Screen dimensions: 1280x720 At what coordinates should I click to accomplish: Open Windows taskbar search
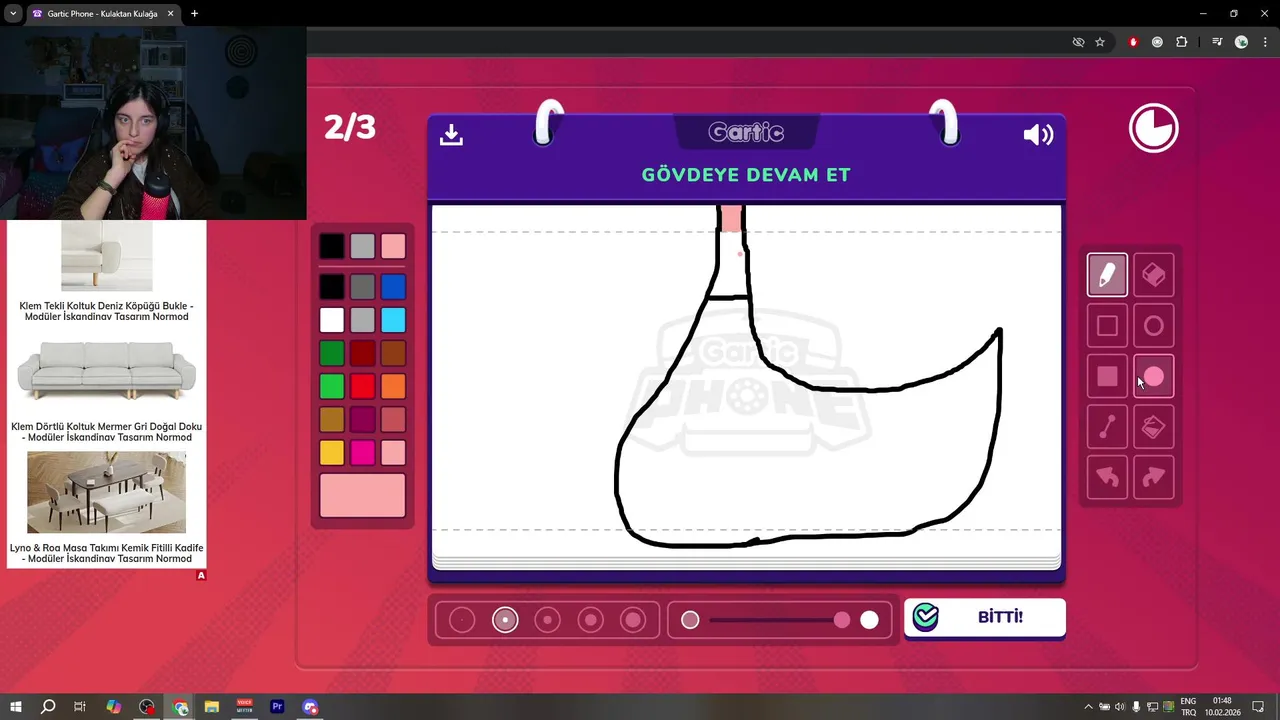pyautogui.click(x=47, y=707)
